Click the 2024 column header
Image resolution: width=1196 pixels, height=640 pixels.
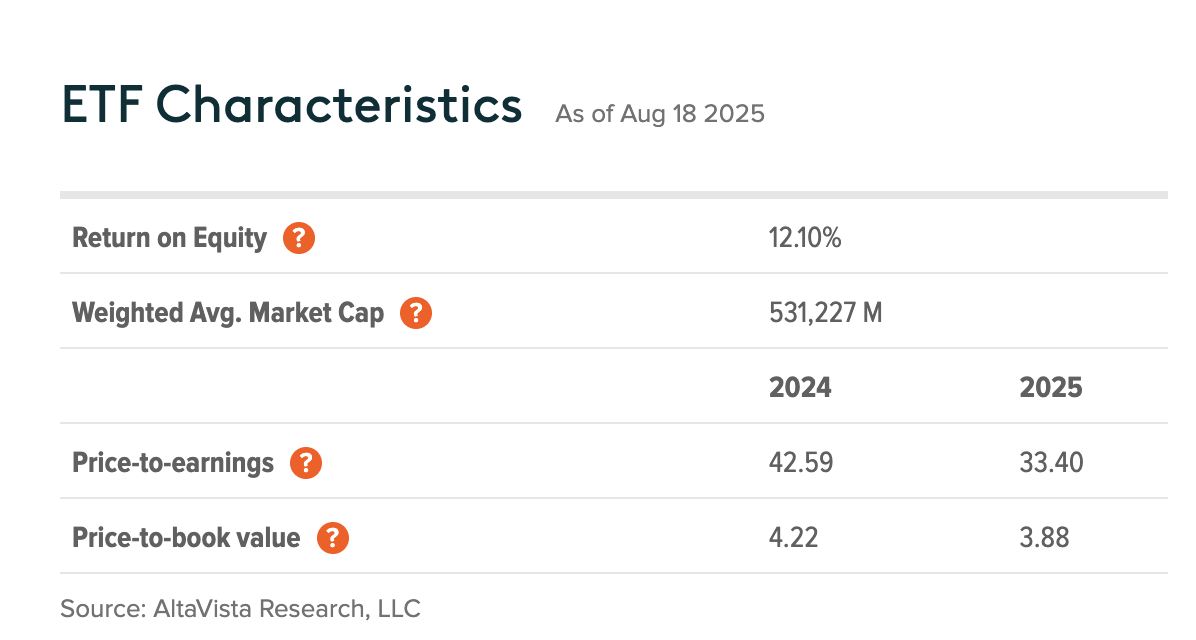tap(800, 388)
